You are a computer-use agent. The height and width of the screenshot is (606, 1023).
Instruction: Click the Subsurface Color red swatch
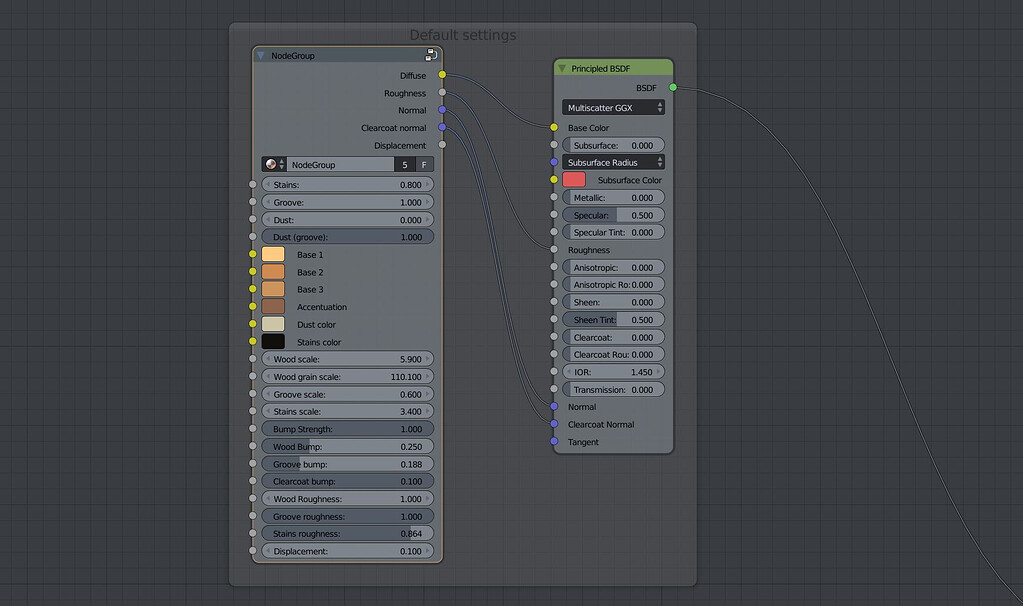pyautogui.click(x=574, y=180)
